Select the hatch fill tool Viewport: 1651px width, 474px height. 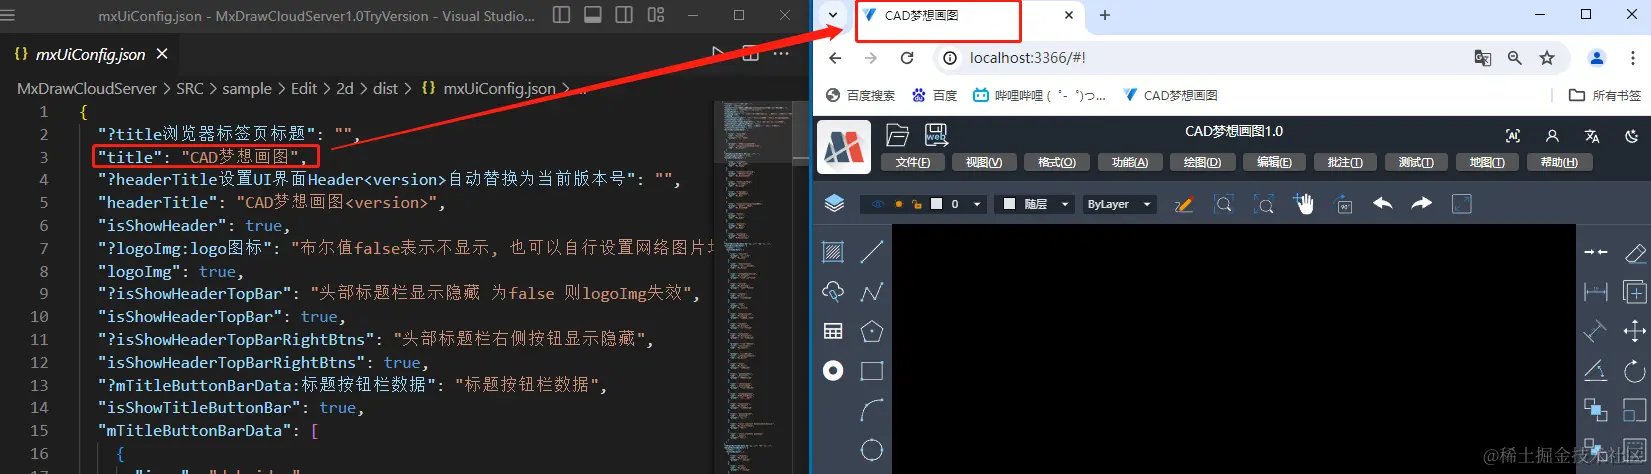click(x=833, y=252)
